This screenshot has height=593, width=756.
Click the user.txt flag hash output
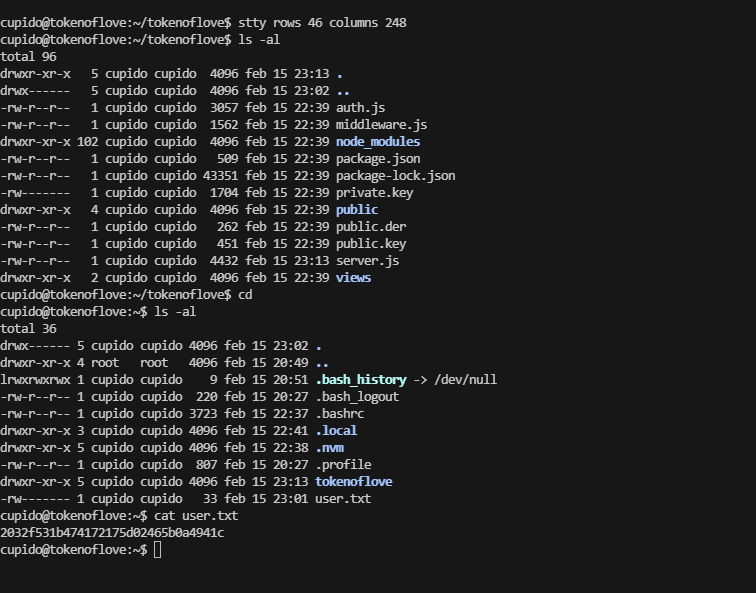pos(112,532)
